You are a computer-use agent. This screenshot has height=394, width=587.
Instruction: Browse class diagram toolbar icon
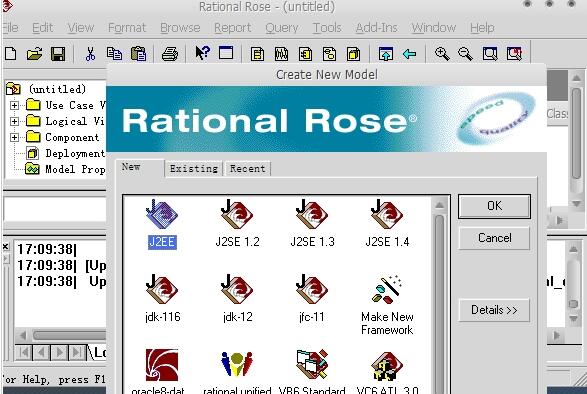[257, 54]
